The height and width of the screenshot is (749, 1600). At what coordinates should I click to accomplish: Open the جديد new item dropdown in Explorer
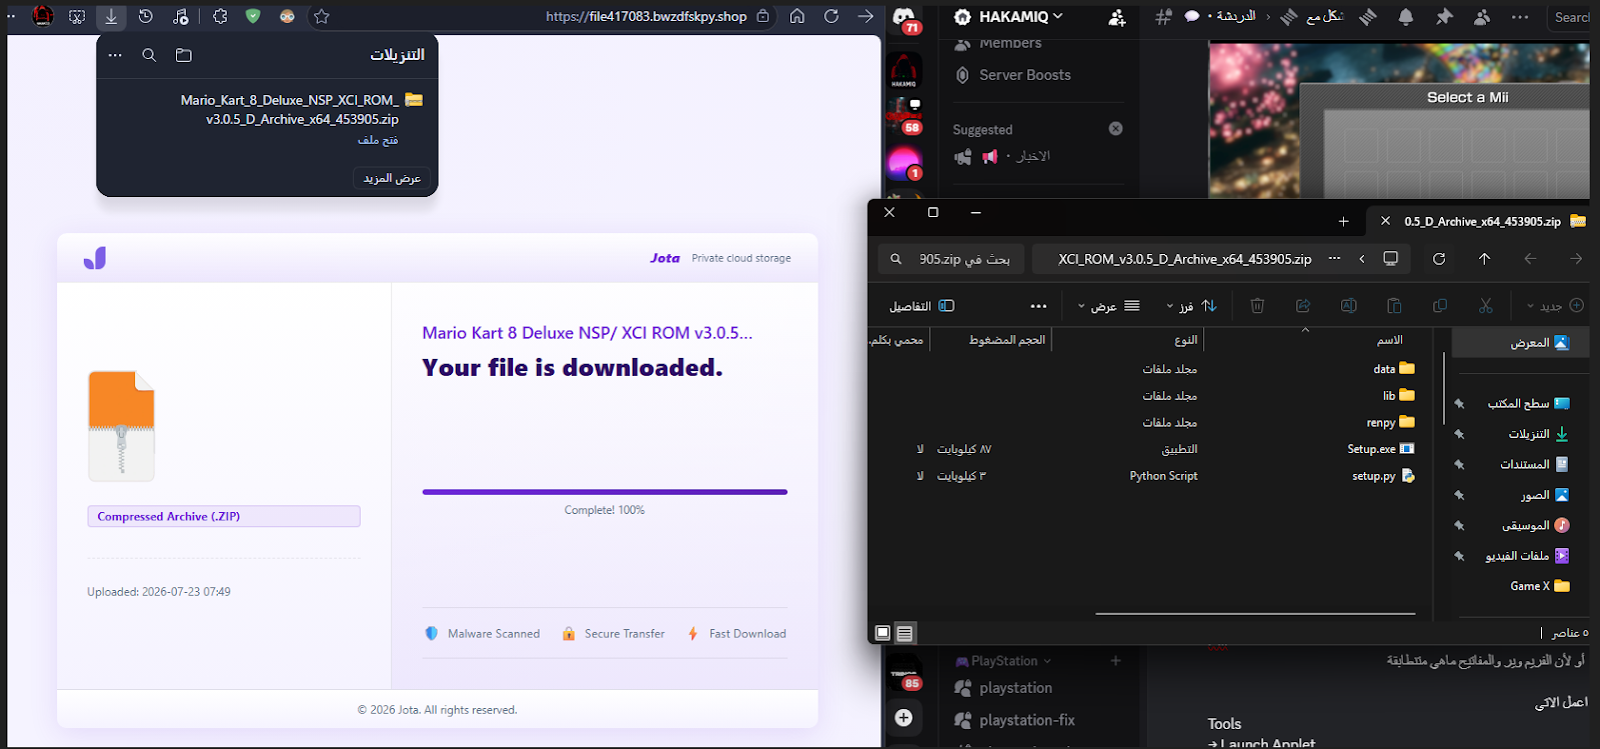pyautogui.click(x=1555, y=306)
